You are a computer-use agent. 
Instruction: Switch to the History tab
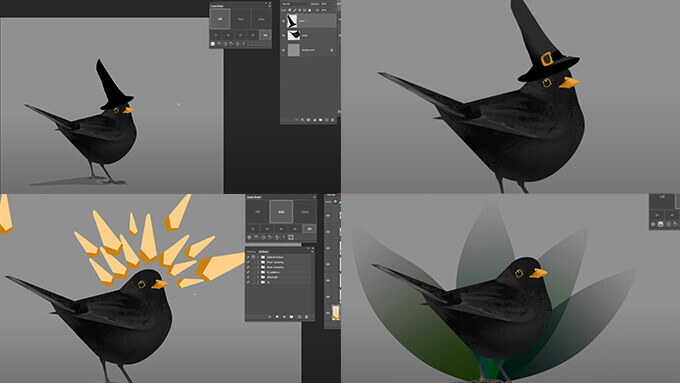click(251, 252)
